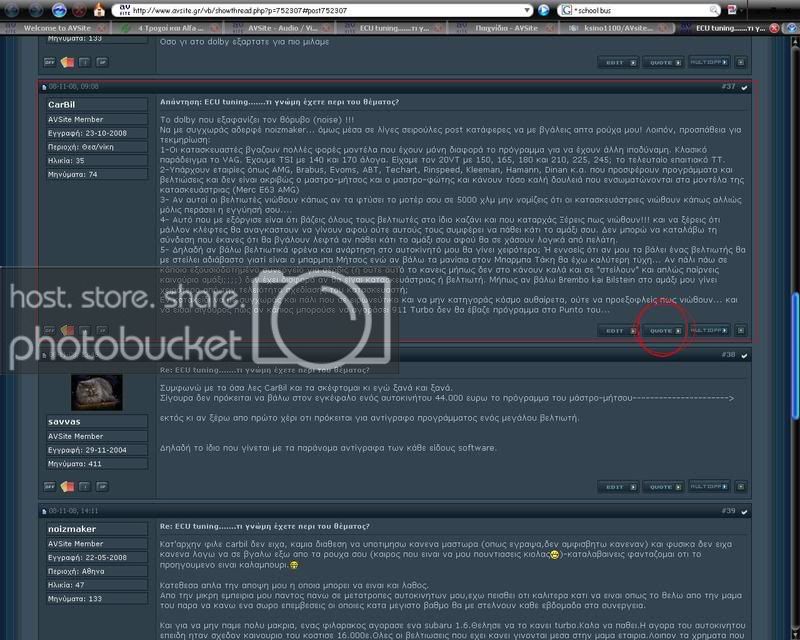The image size is (800, 640).
Task: Click the small square button after MULTIQUOTE on post #37
Action: pos(741,331)
